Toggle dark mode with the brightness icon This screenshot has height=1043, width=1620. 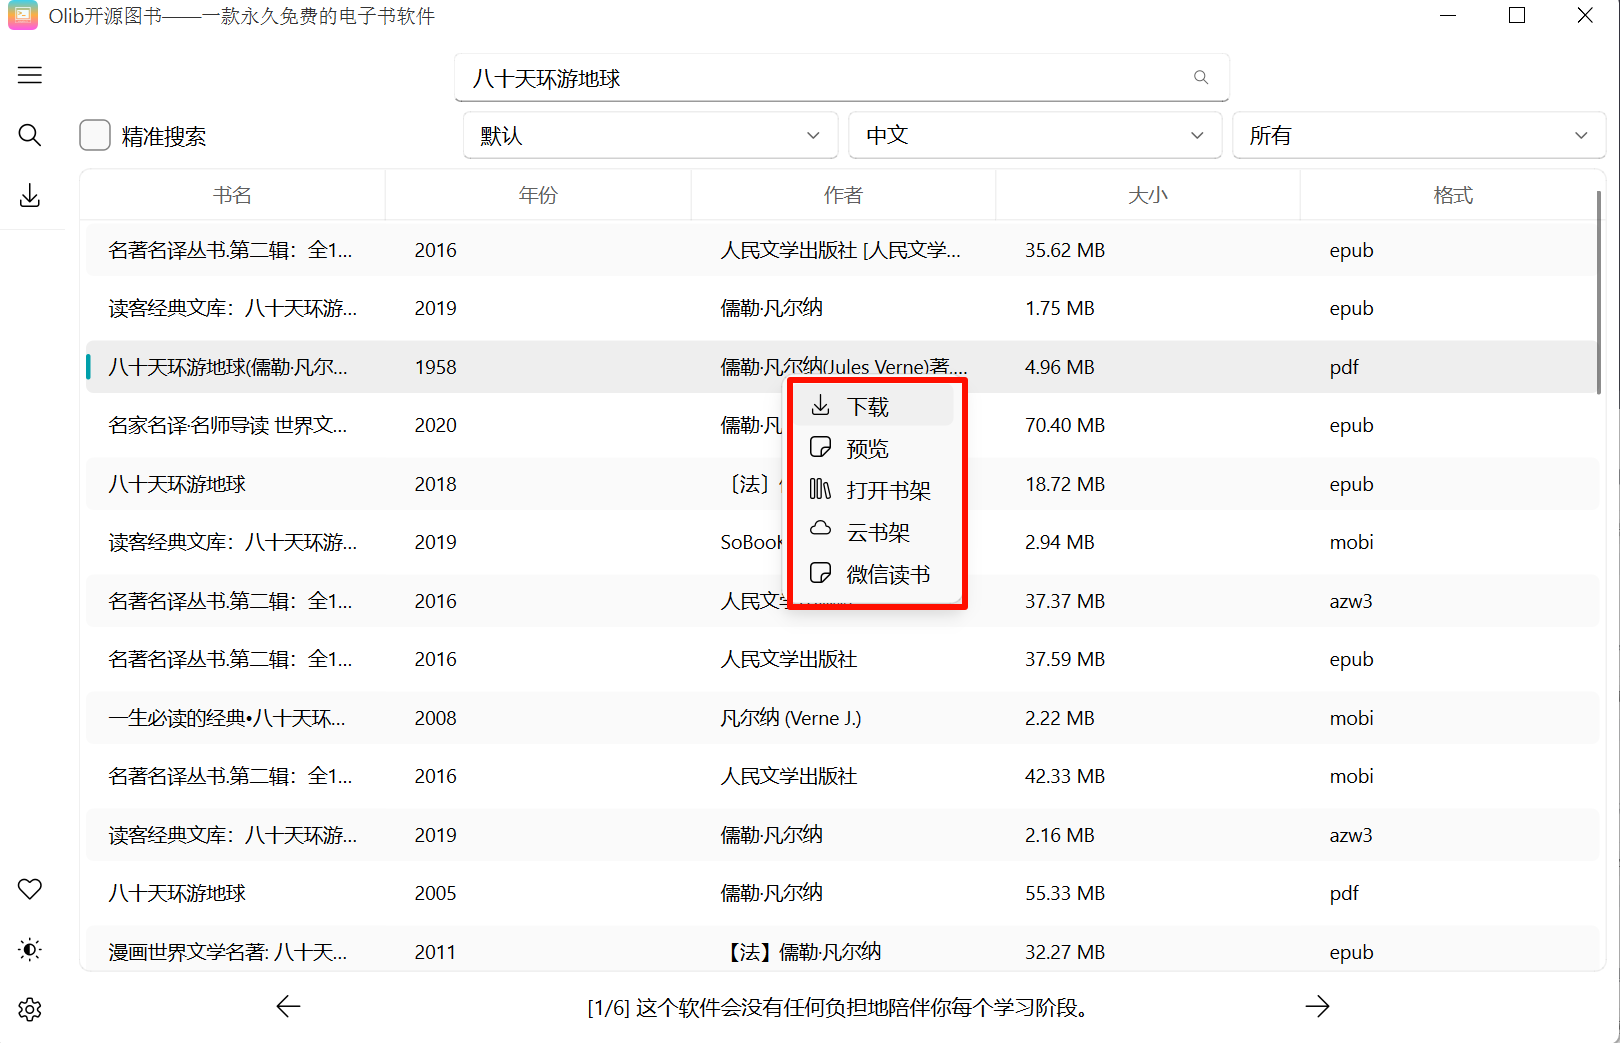[29, 949]
